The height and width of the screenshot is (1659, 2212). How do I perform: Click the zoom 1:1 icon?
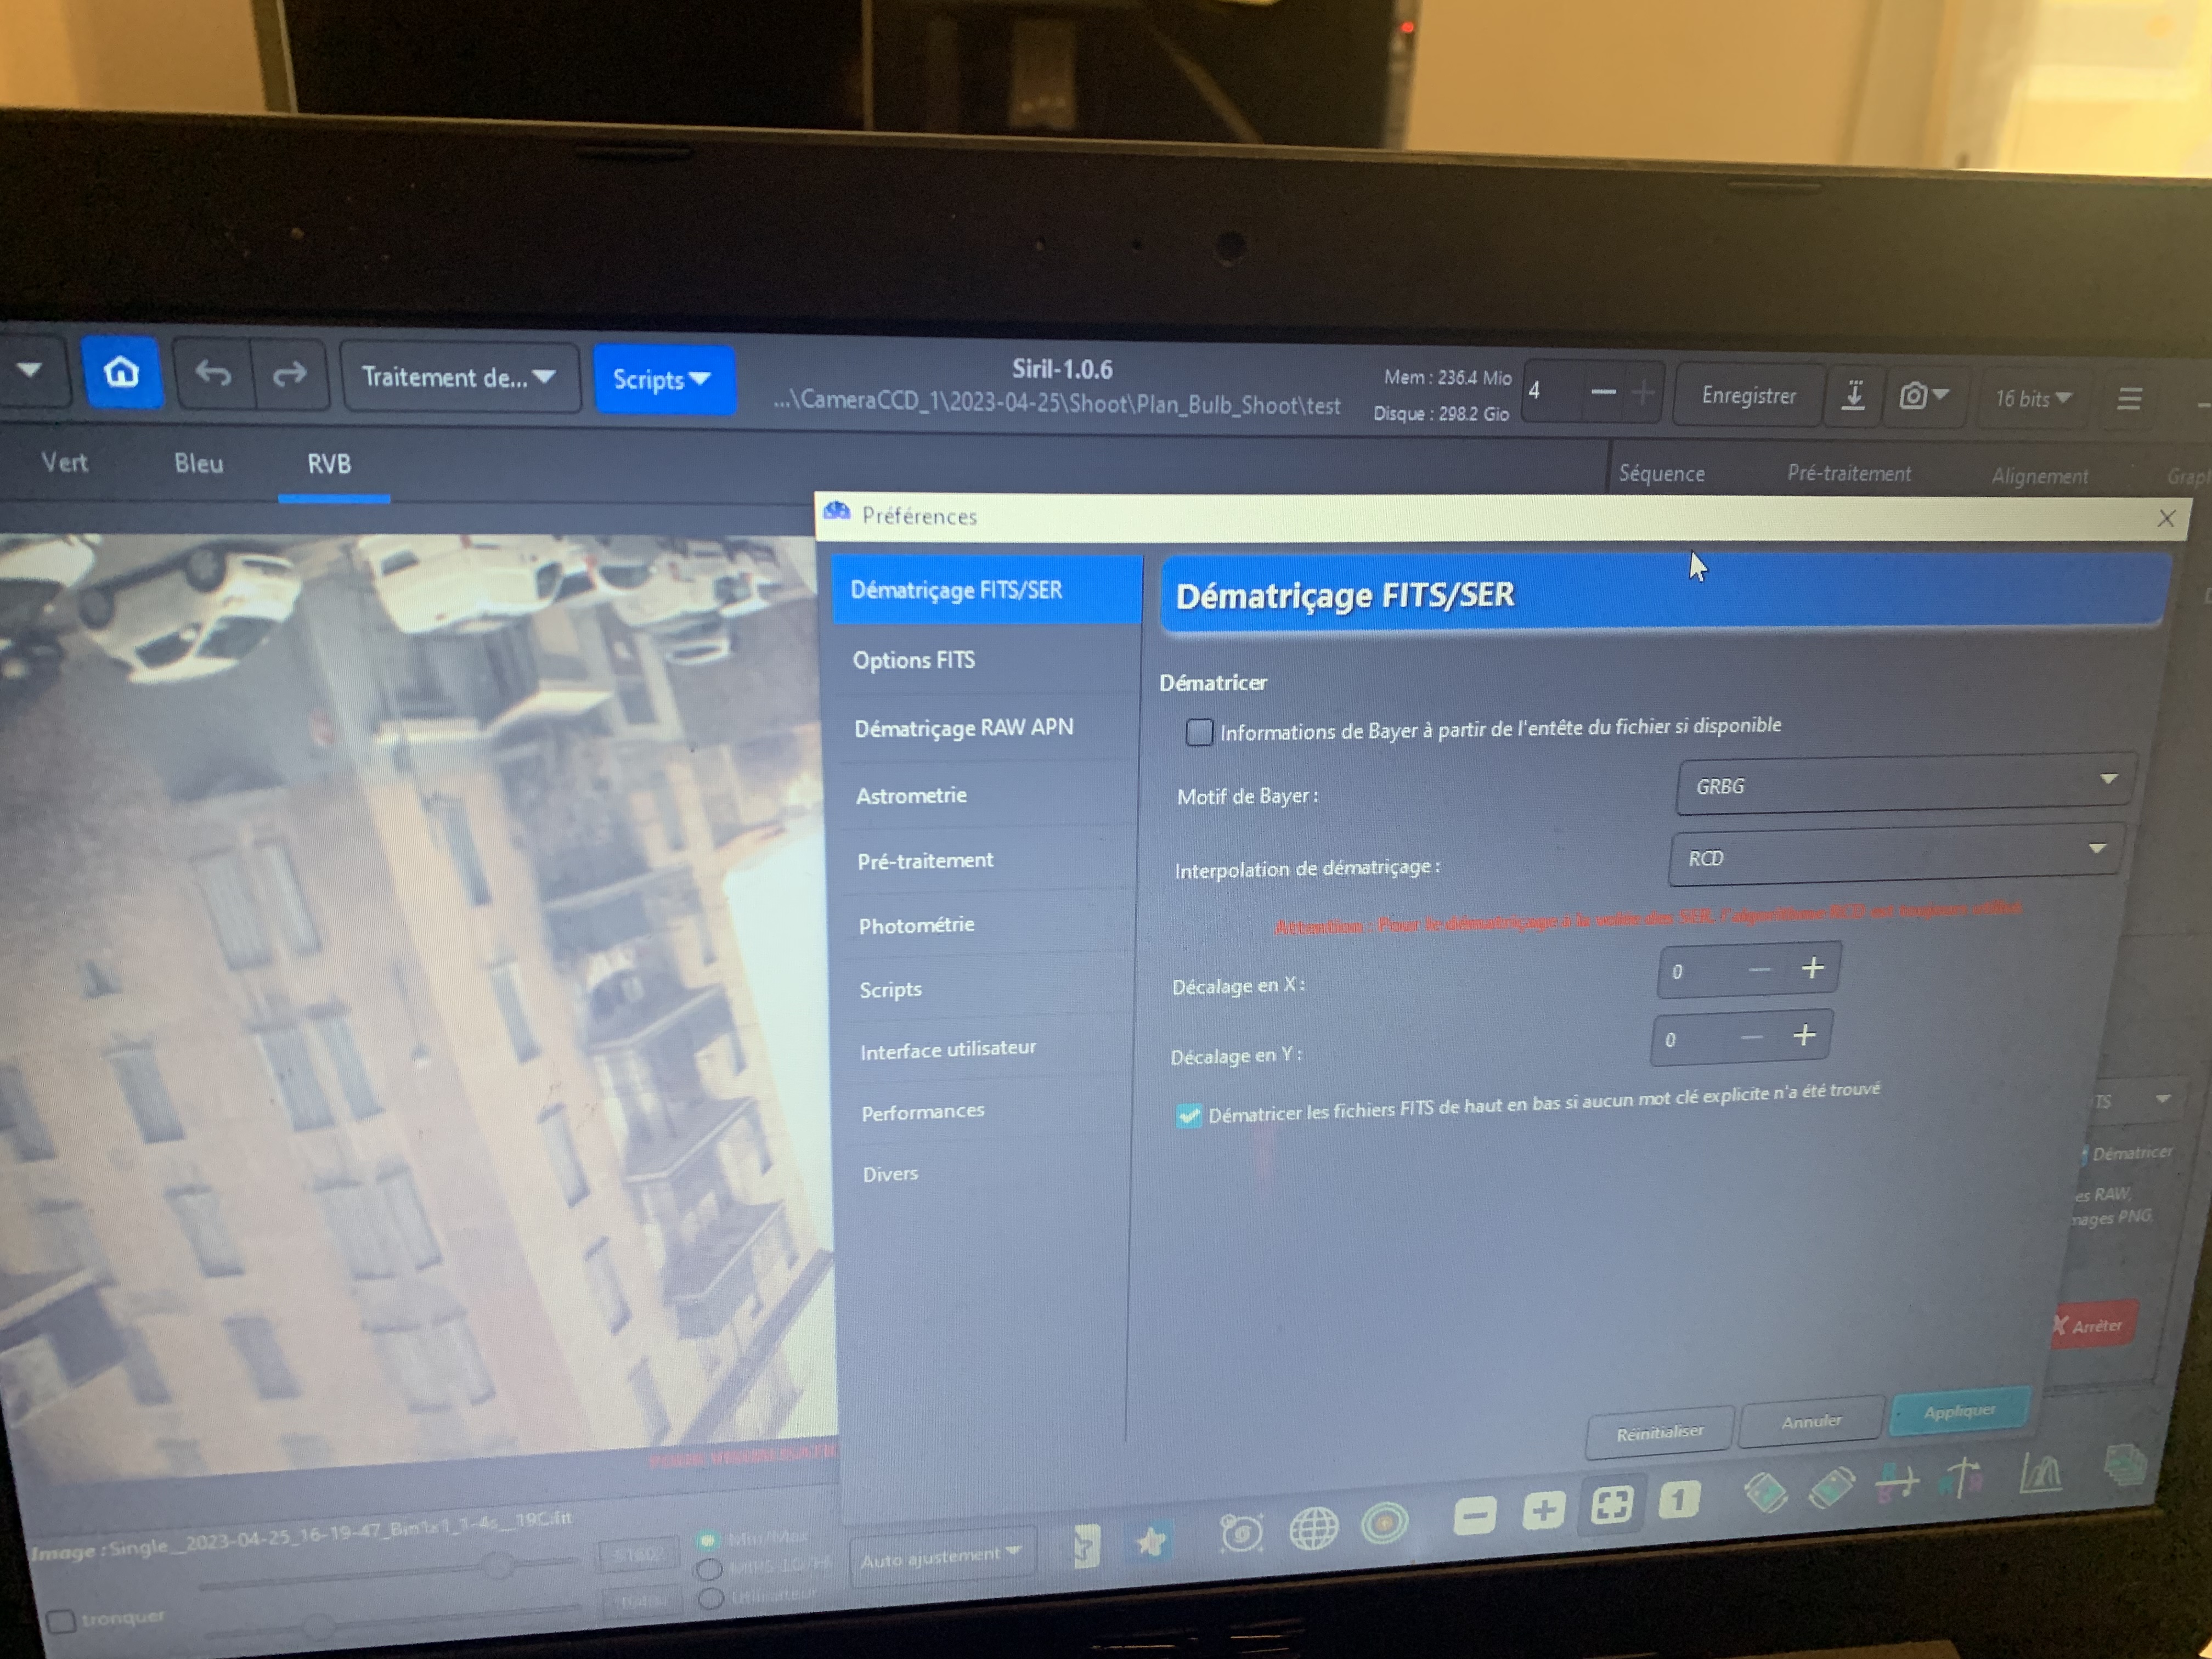(x=1679, y=1499)
